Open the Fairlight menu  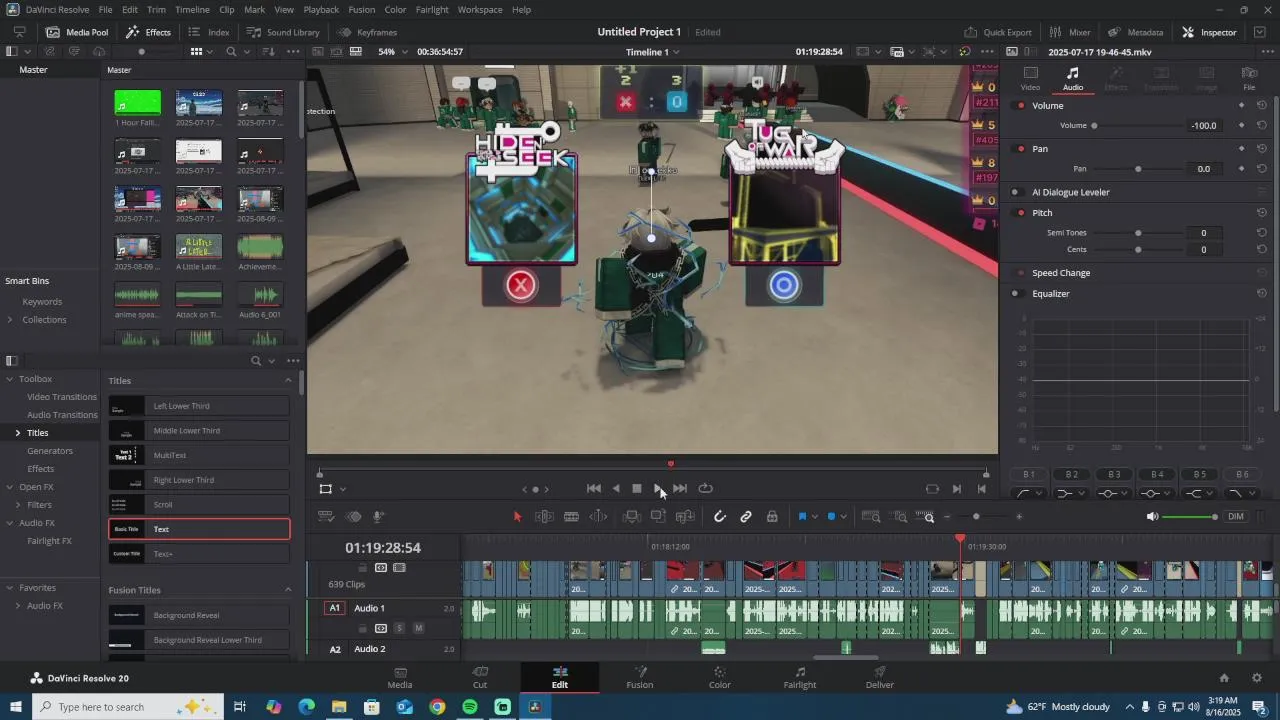click(432, 9)
